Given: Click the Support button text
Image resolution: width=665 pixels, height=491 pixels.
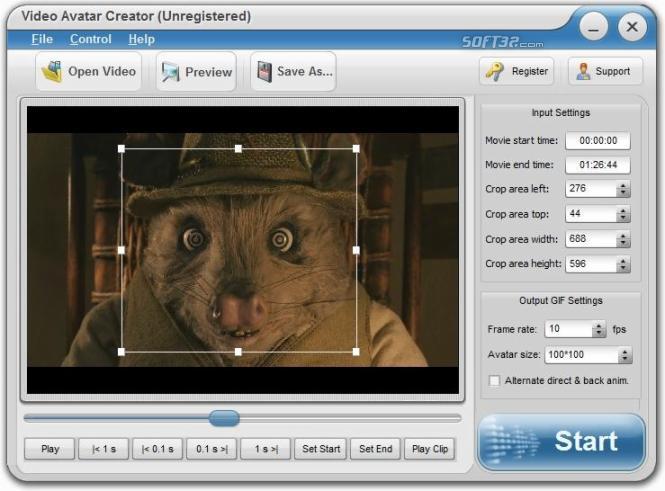Looking at the screenshot, I should 612,71.
